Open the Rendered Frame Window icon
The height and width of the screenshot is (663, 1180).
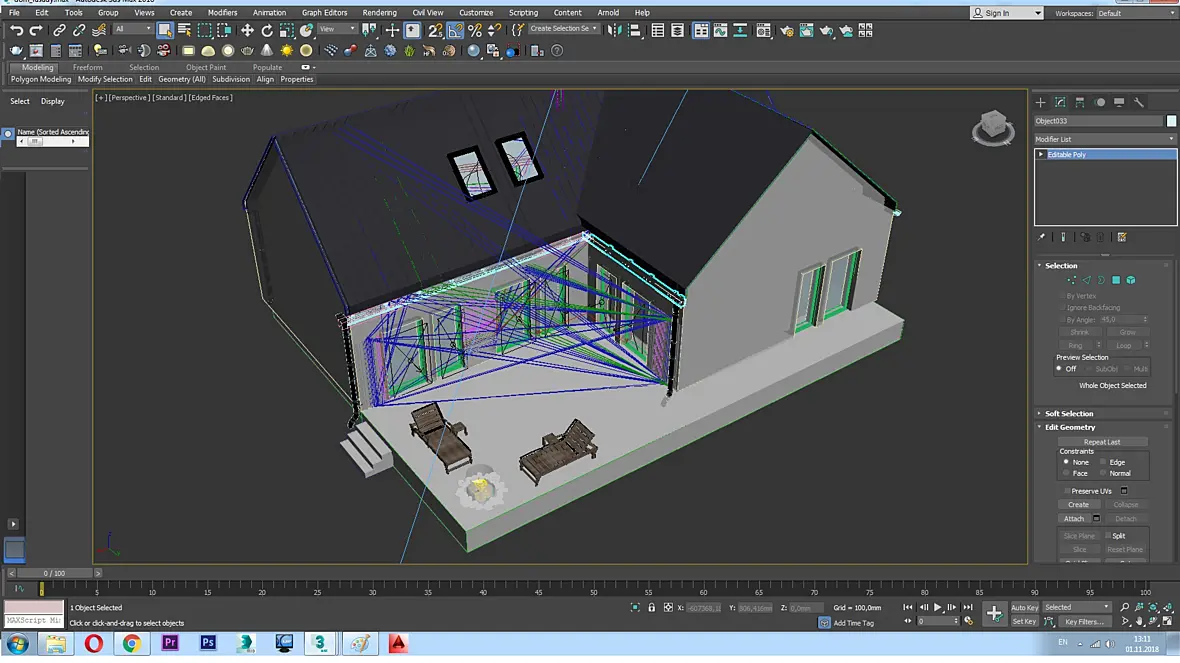[806, 31]
